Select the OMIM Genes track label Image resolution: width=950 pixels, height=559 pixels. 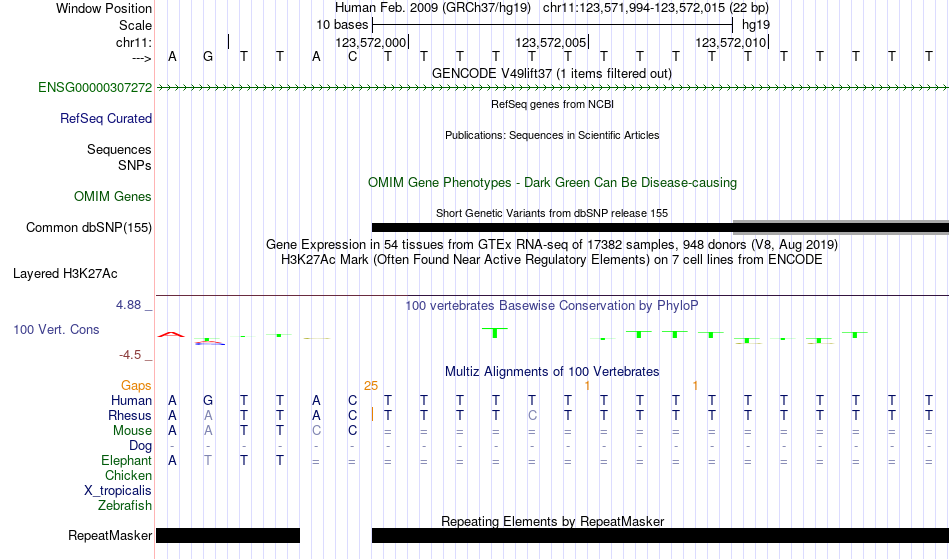pos(113,196)
